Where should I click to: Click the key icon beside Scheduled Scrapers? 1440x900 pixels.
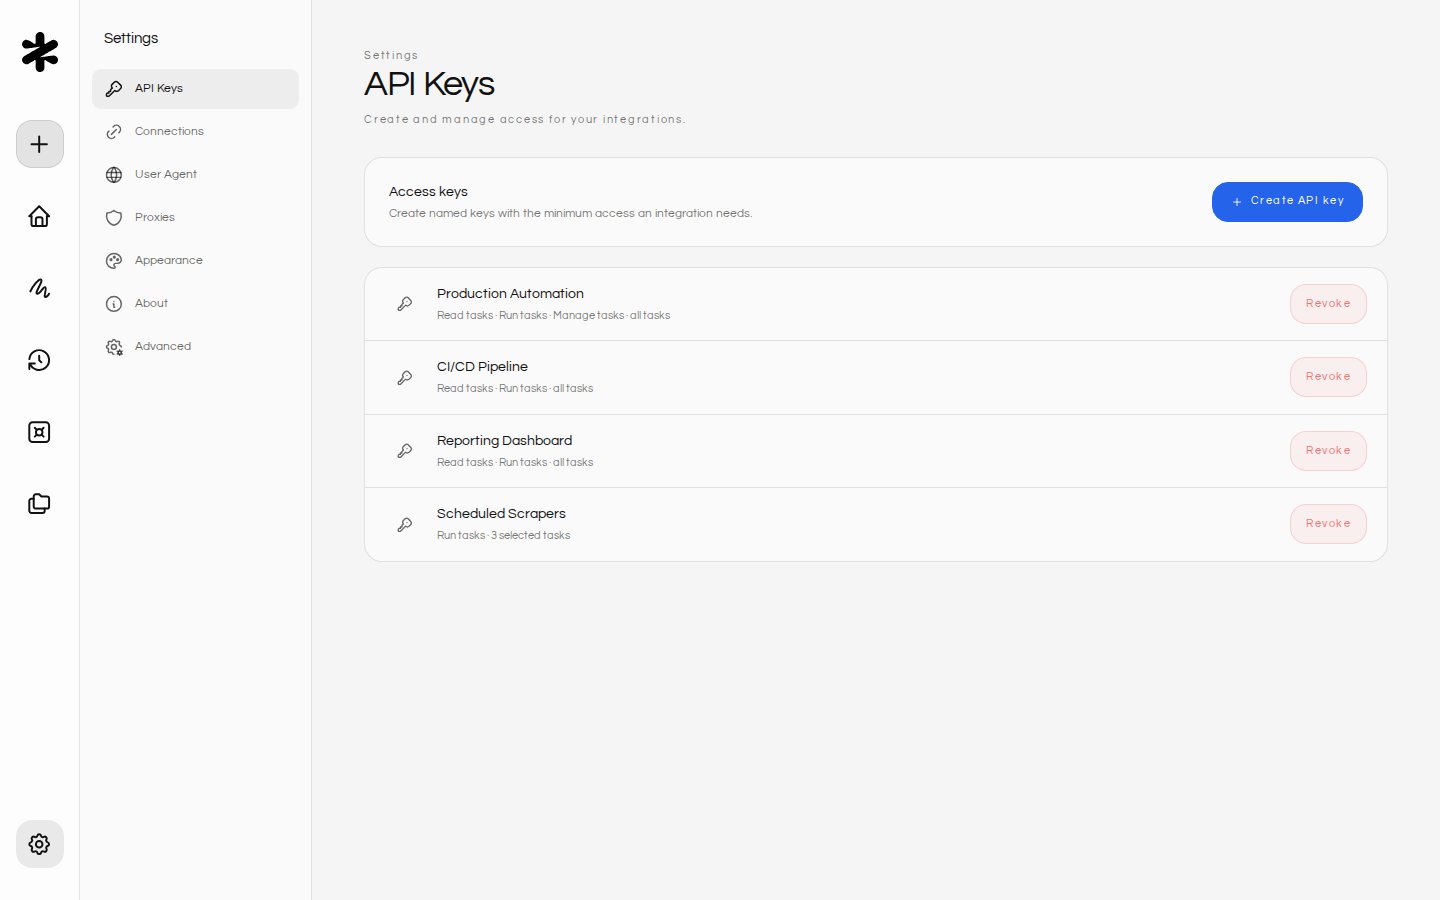405,525
